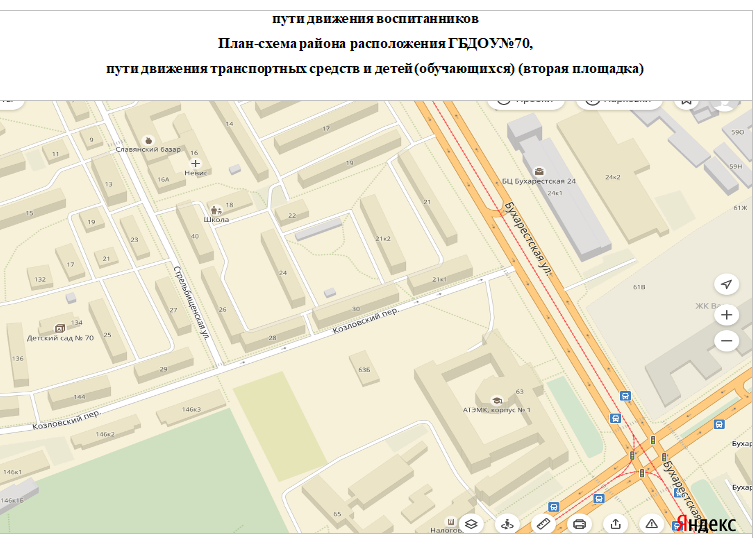Select building 21к2
This screenshot has height=538, width=753.
click(x=383, y=239)
